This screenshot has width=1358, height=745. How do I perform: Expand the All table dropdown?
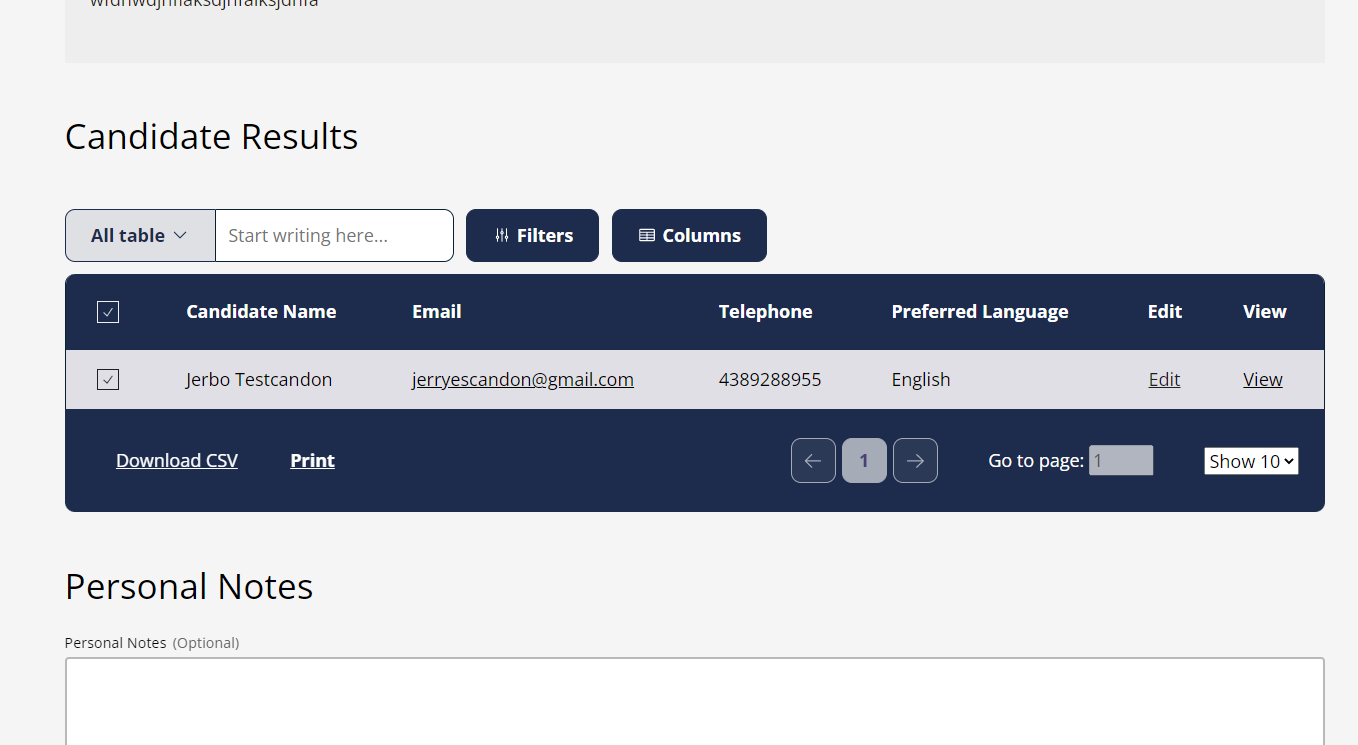click(x=139, y=235)
